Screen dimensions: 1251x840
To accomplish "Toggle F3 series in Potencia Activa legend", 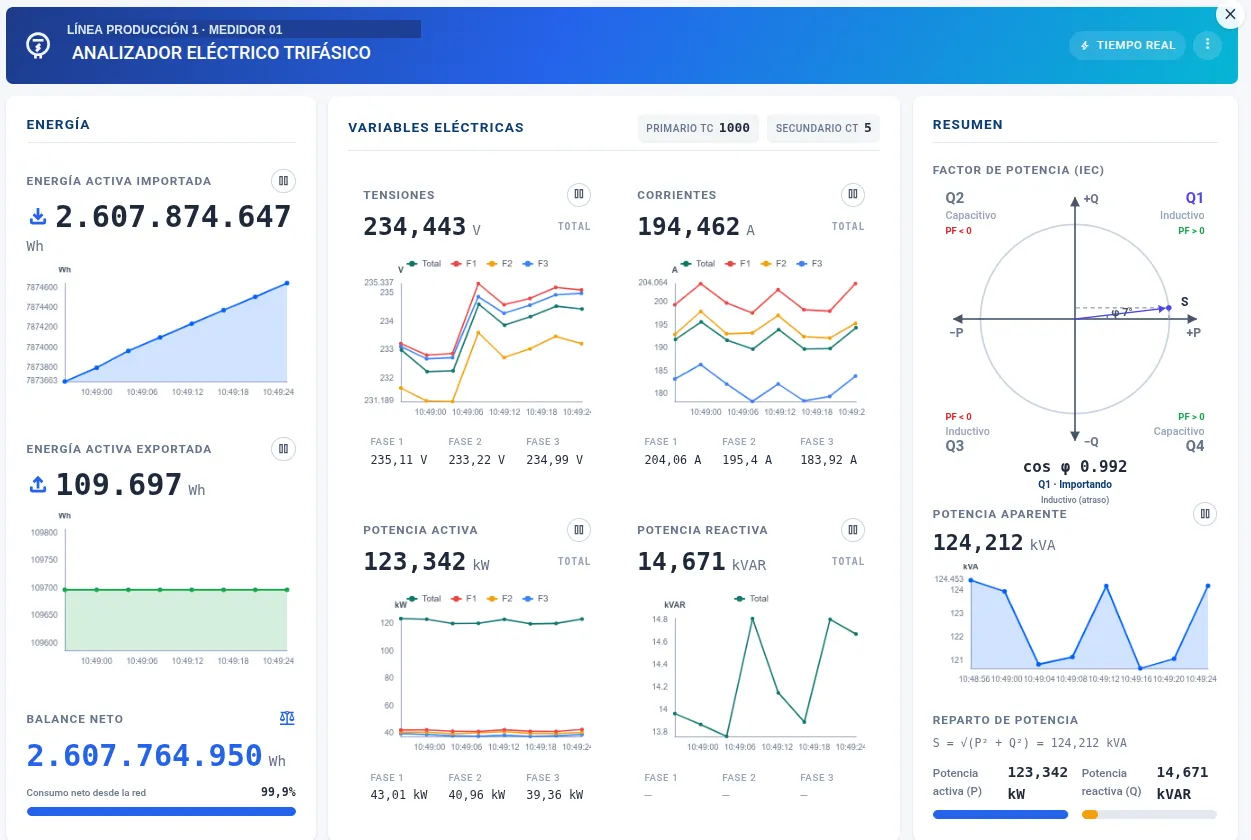I will 535,599.
